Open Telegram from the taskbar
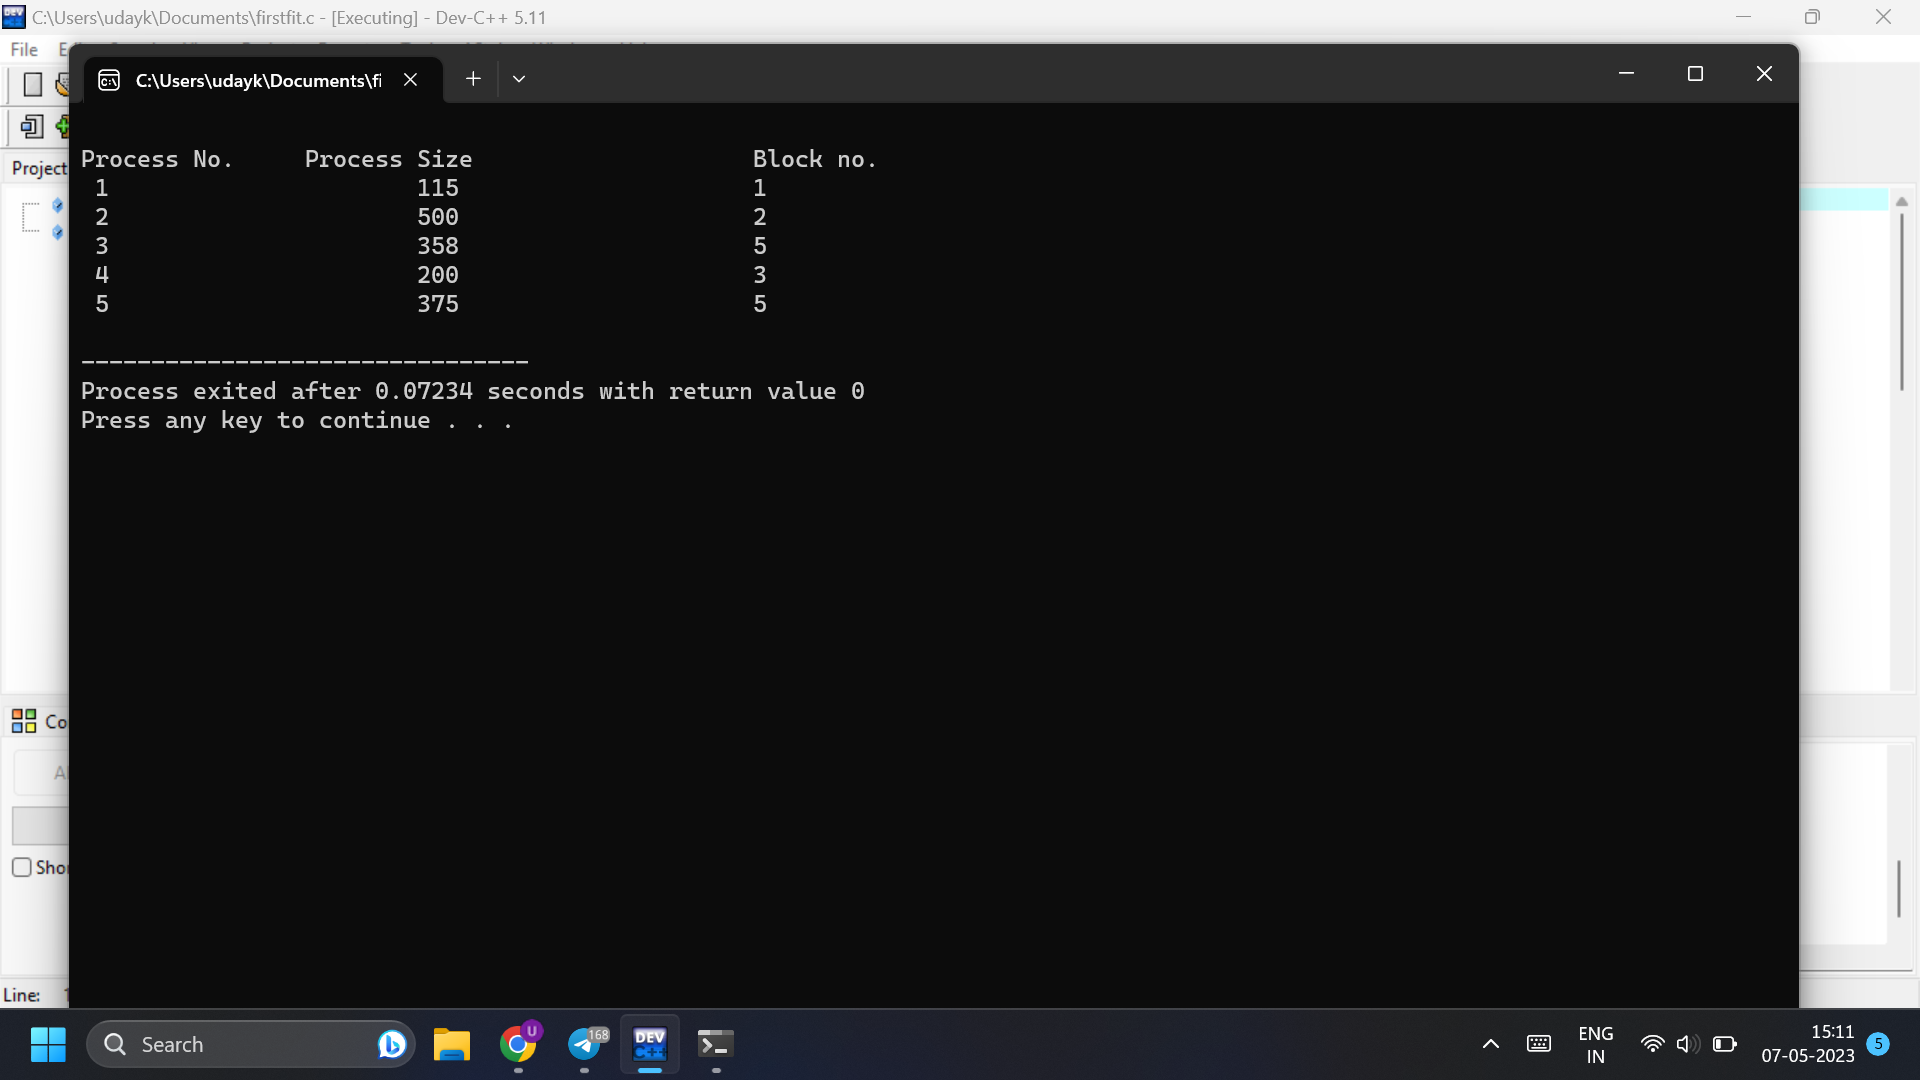Viewport: 1920px width, 1080px height. [x=585, y=1043]
